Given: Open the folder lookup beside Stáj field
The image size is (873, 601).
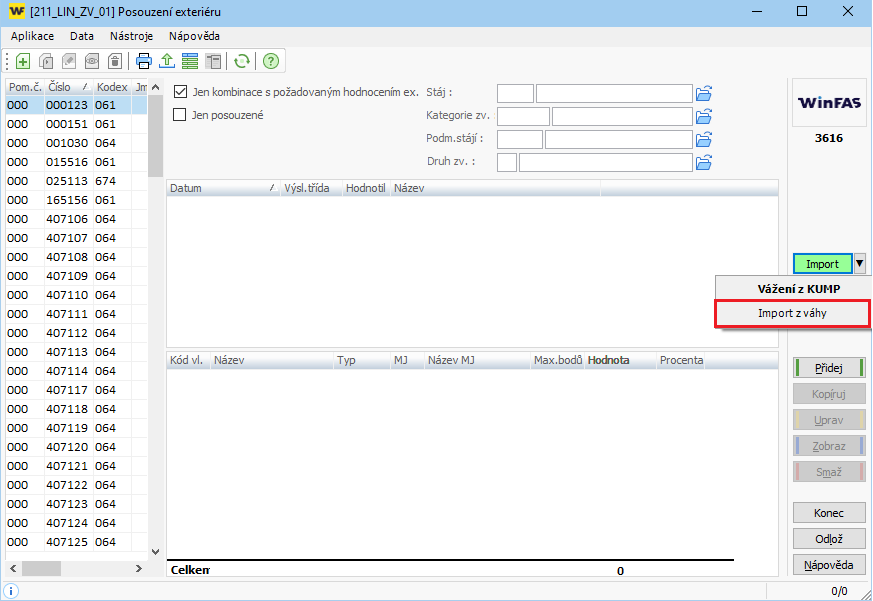Looking at the screenshot, I should point(704,94).
